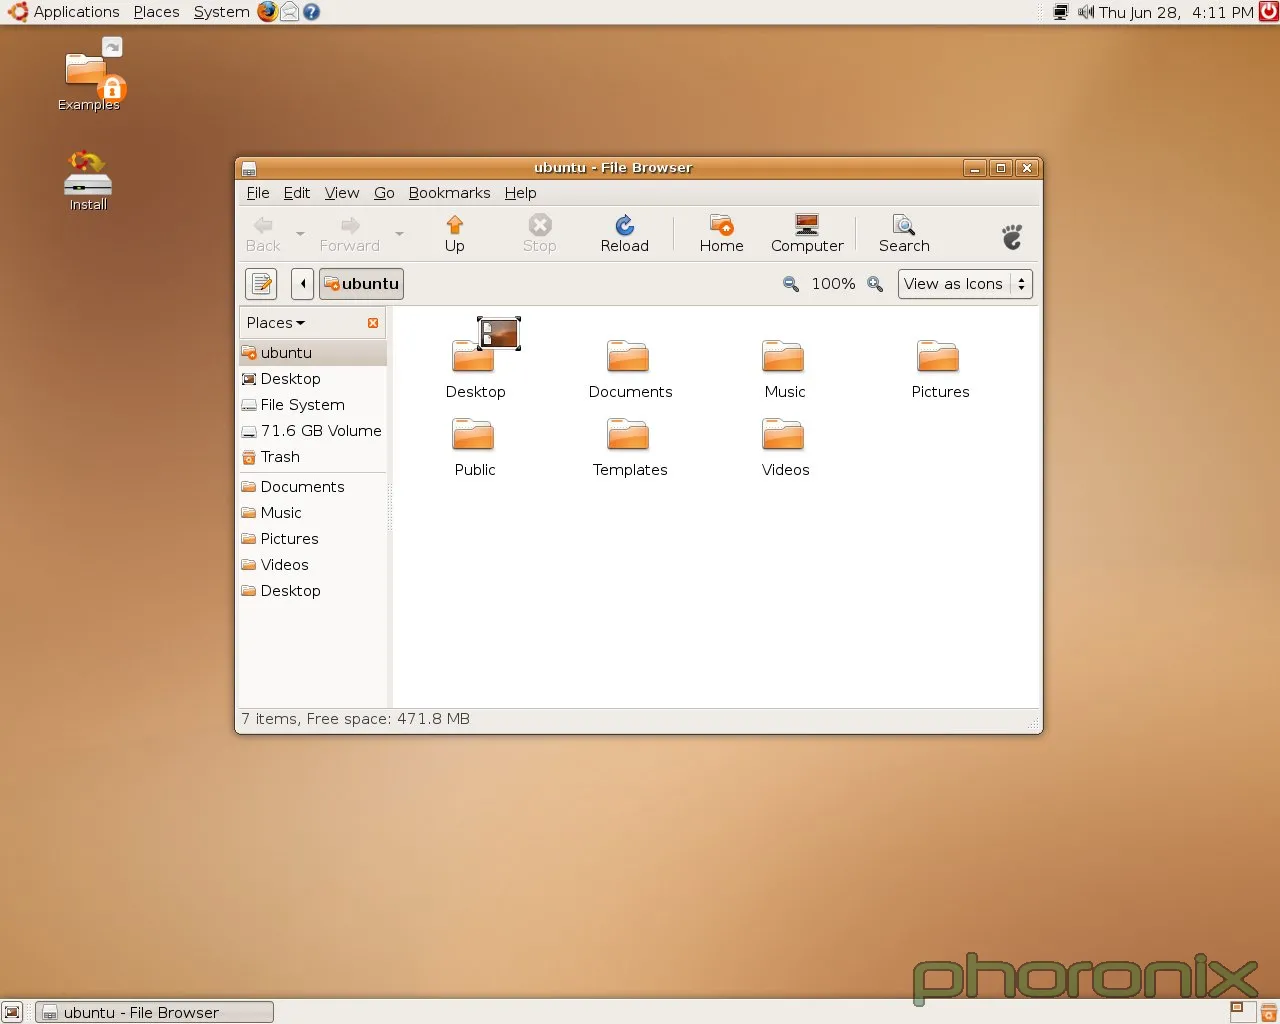Open Trash in the sidebar

(x=312, y=457)
